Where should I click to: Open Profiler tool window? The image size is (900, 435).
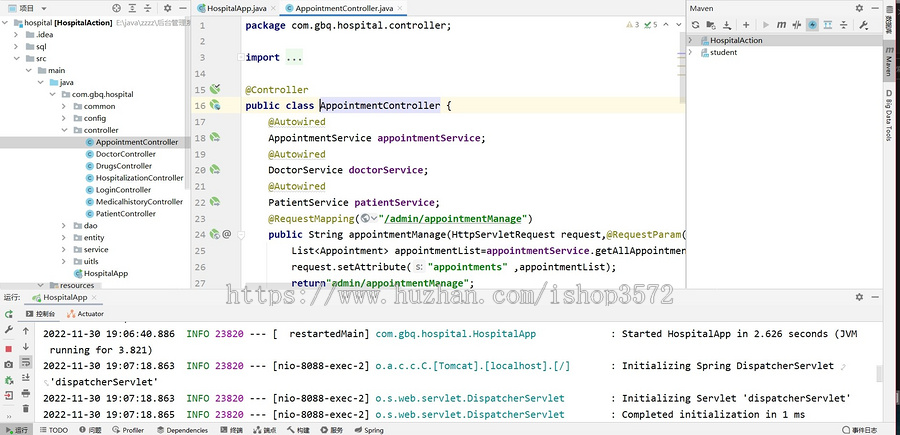click(x=129, y=430)
